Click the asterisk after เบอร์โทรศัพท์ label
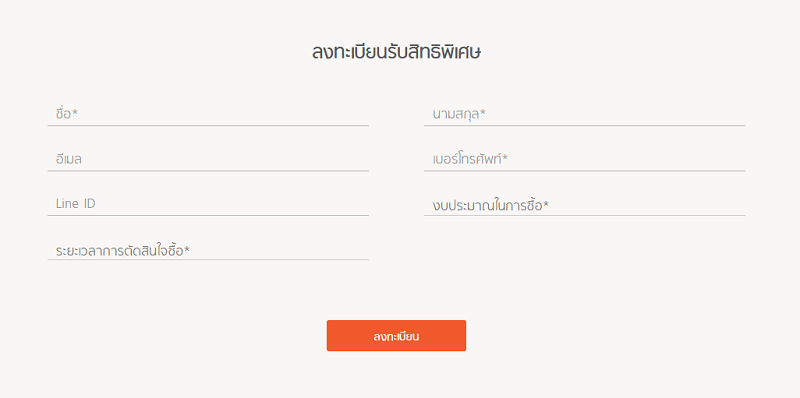The image size is (800, 398). tap(505, 157)
